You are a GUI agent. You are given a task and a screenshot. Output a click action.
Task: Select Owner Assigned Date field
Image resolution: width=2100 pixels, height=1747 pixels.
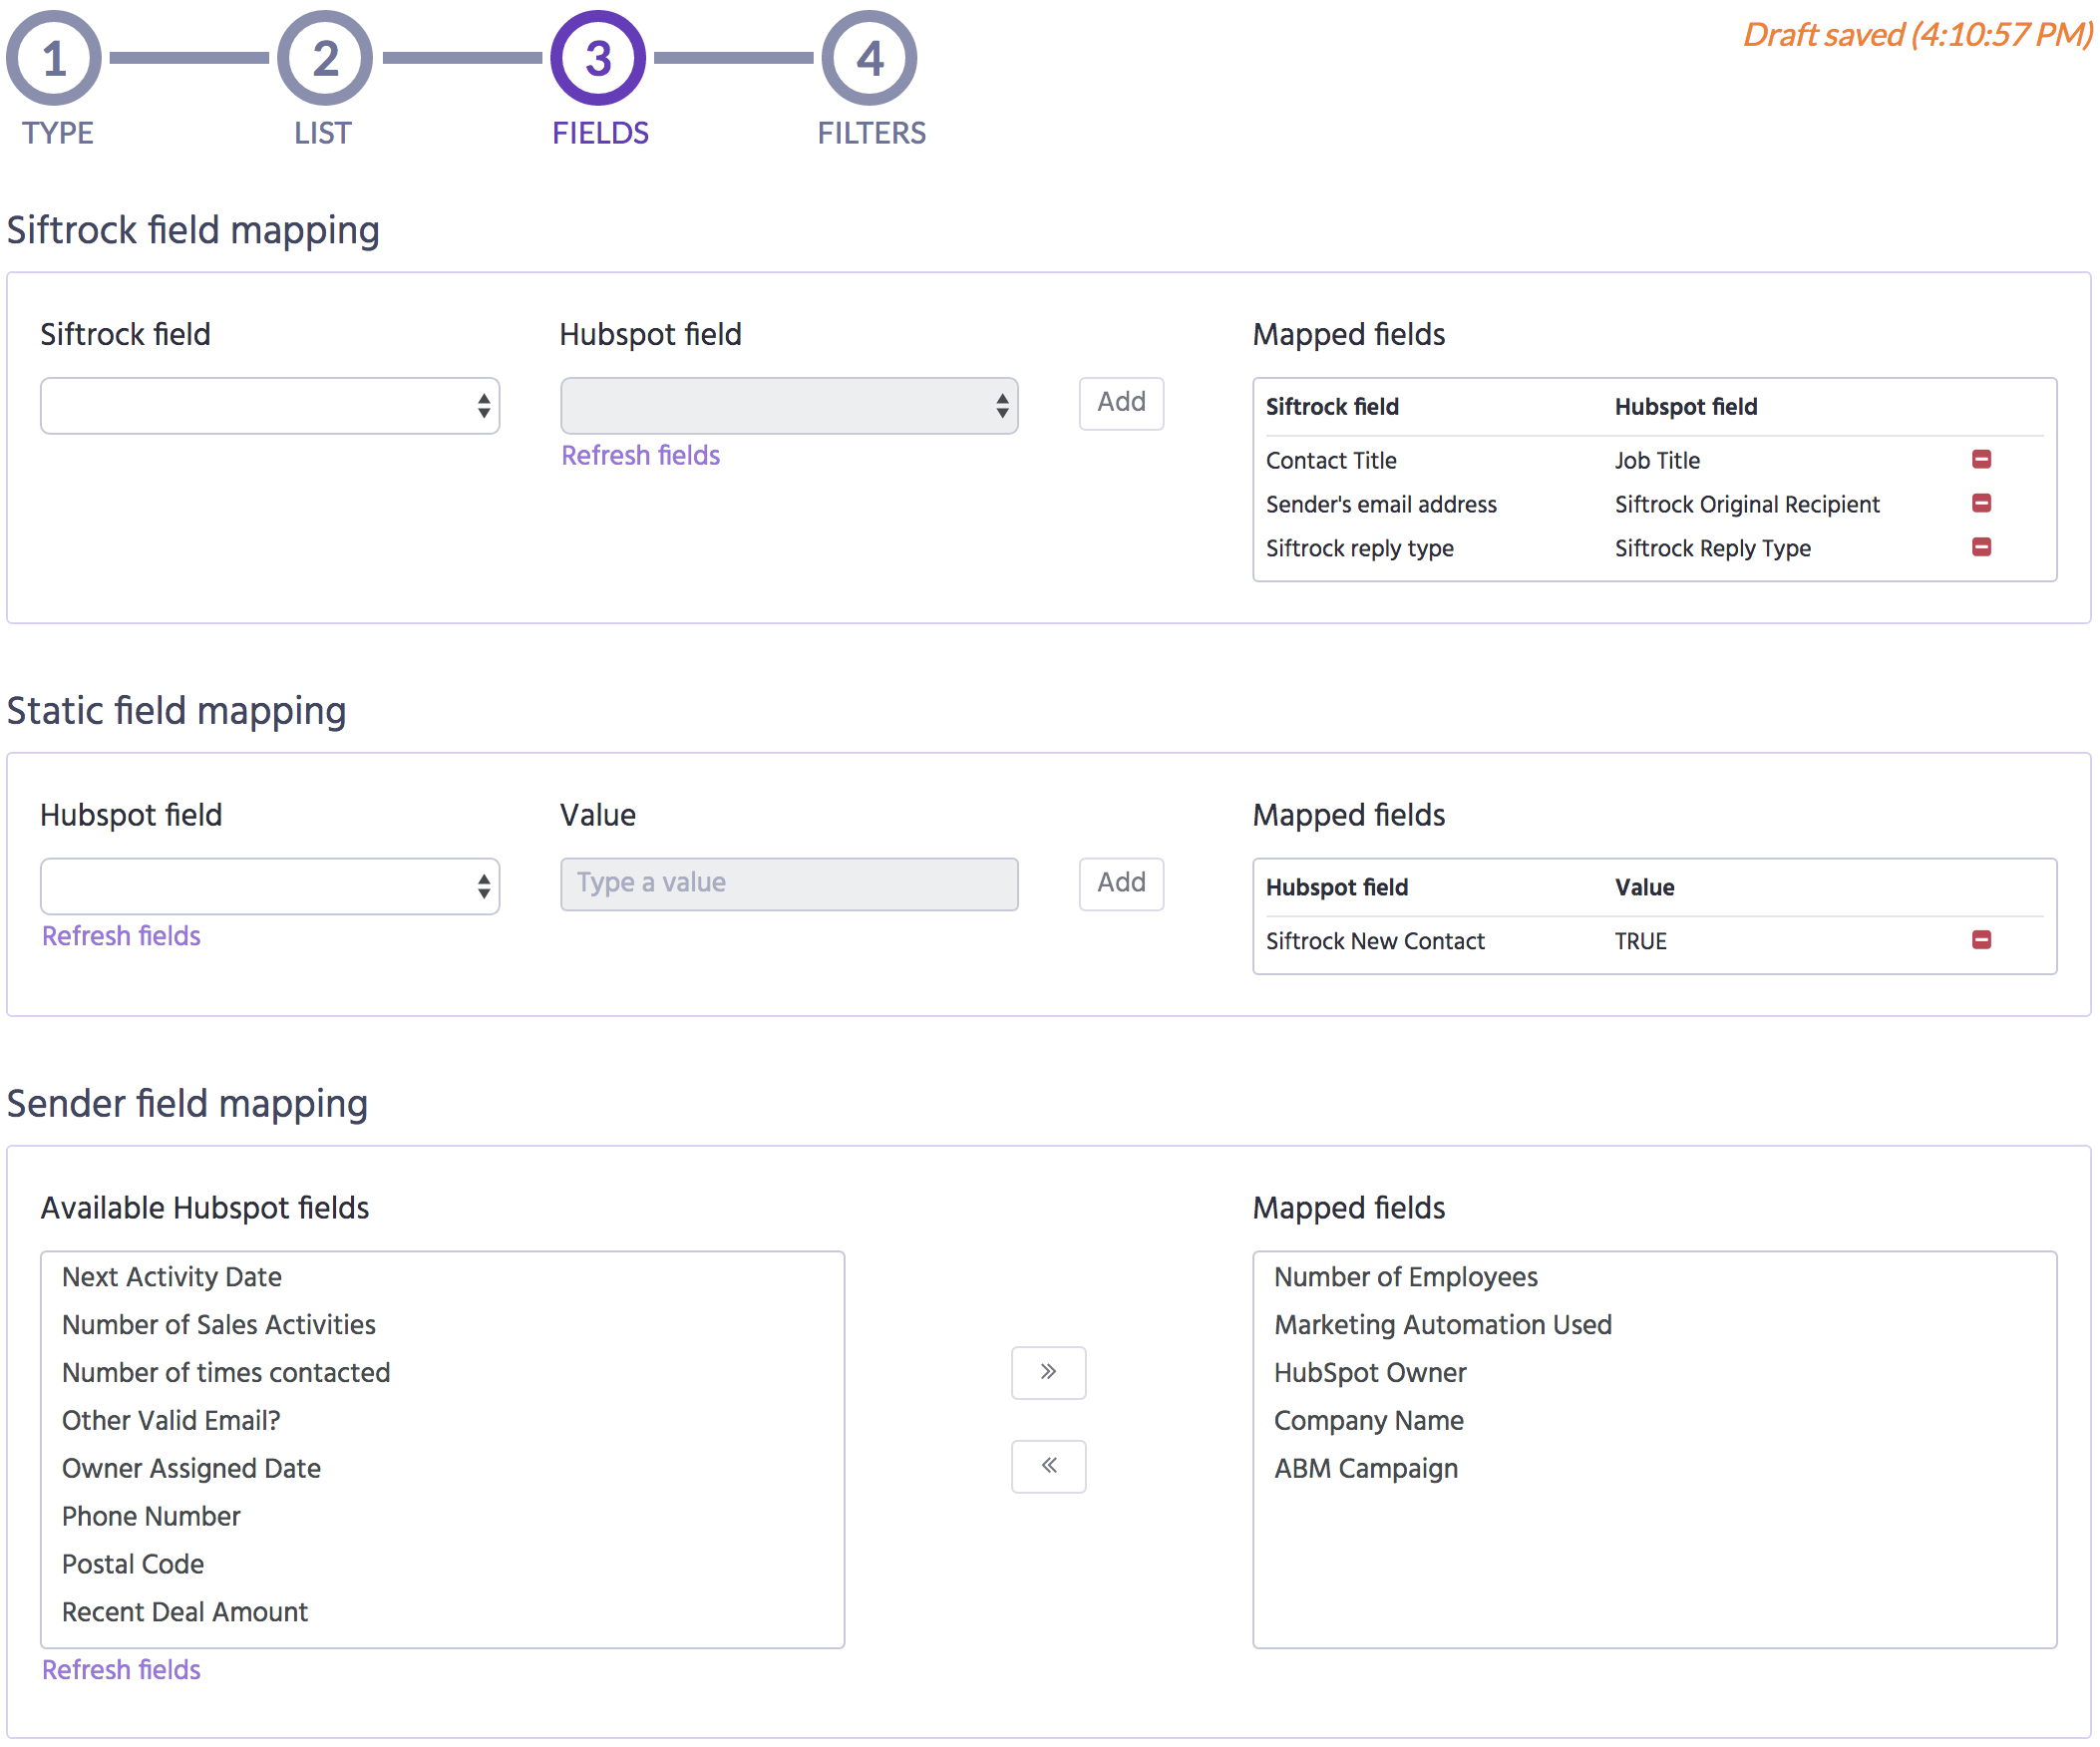[442, 1469]
